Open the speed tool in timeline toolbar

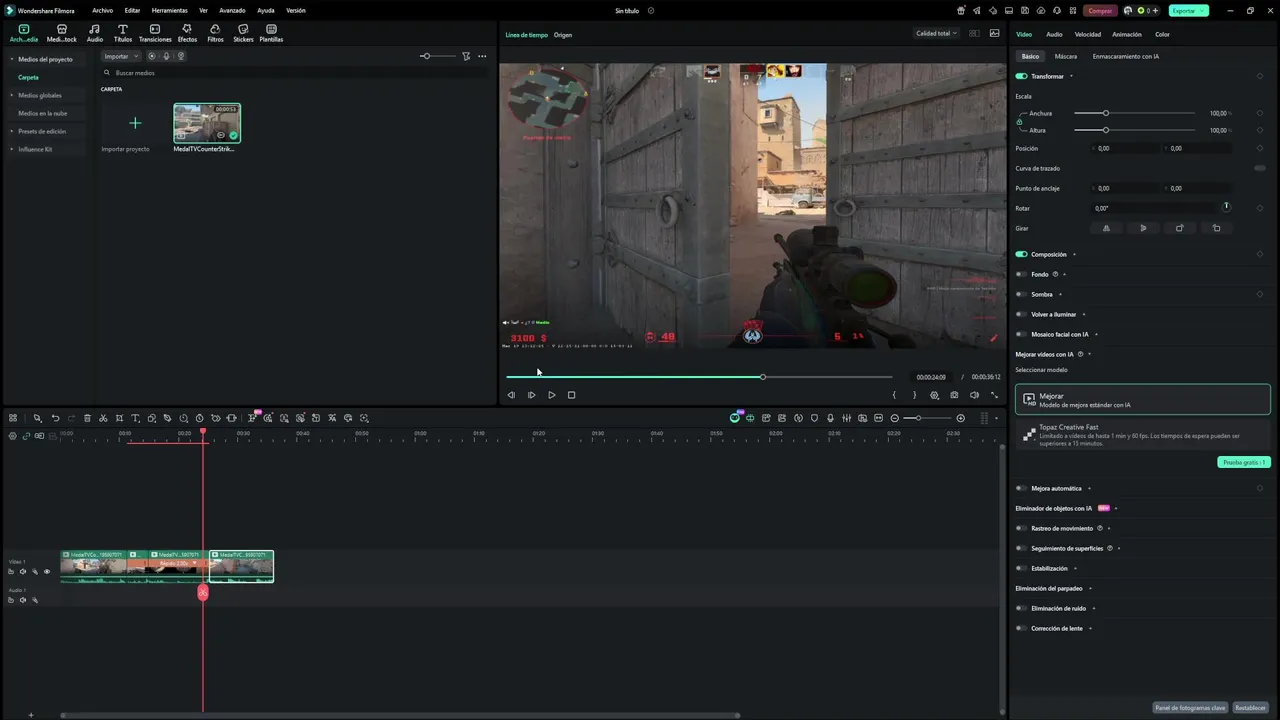184,418
